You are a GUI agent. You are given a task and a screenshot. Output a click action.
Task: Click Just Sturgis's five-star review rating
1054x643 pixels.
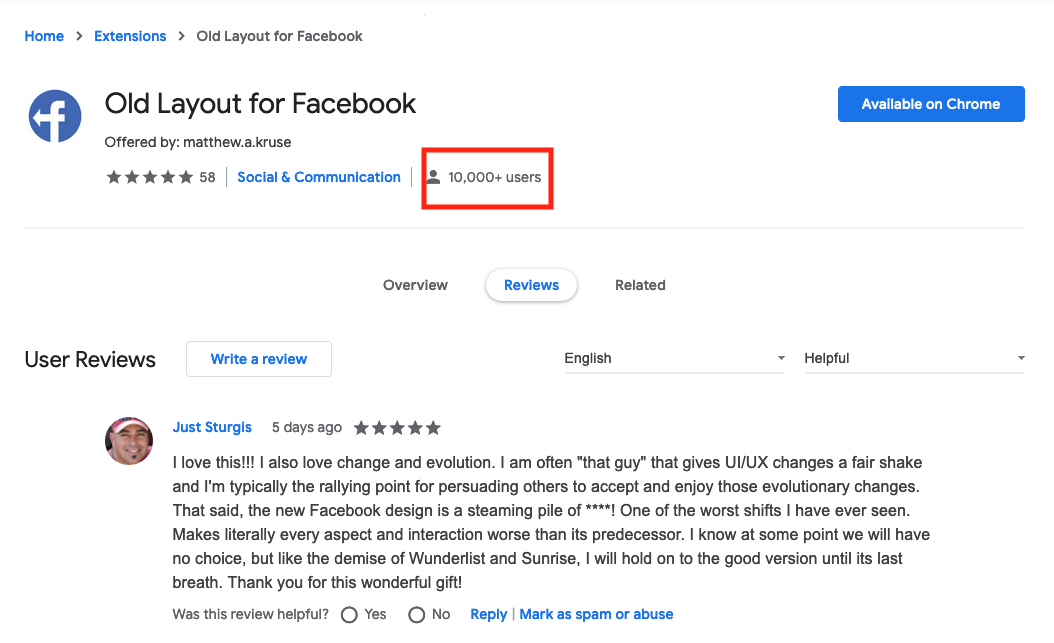(397, 428)
